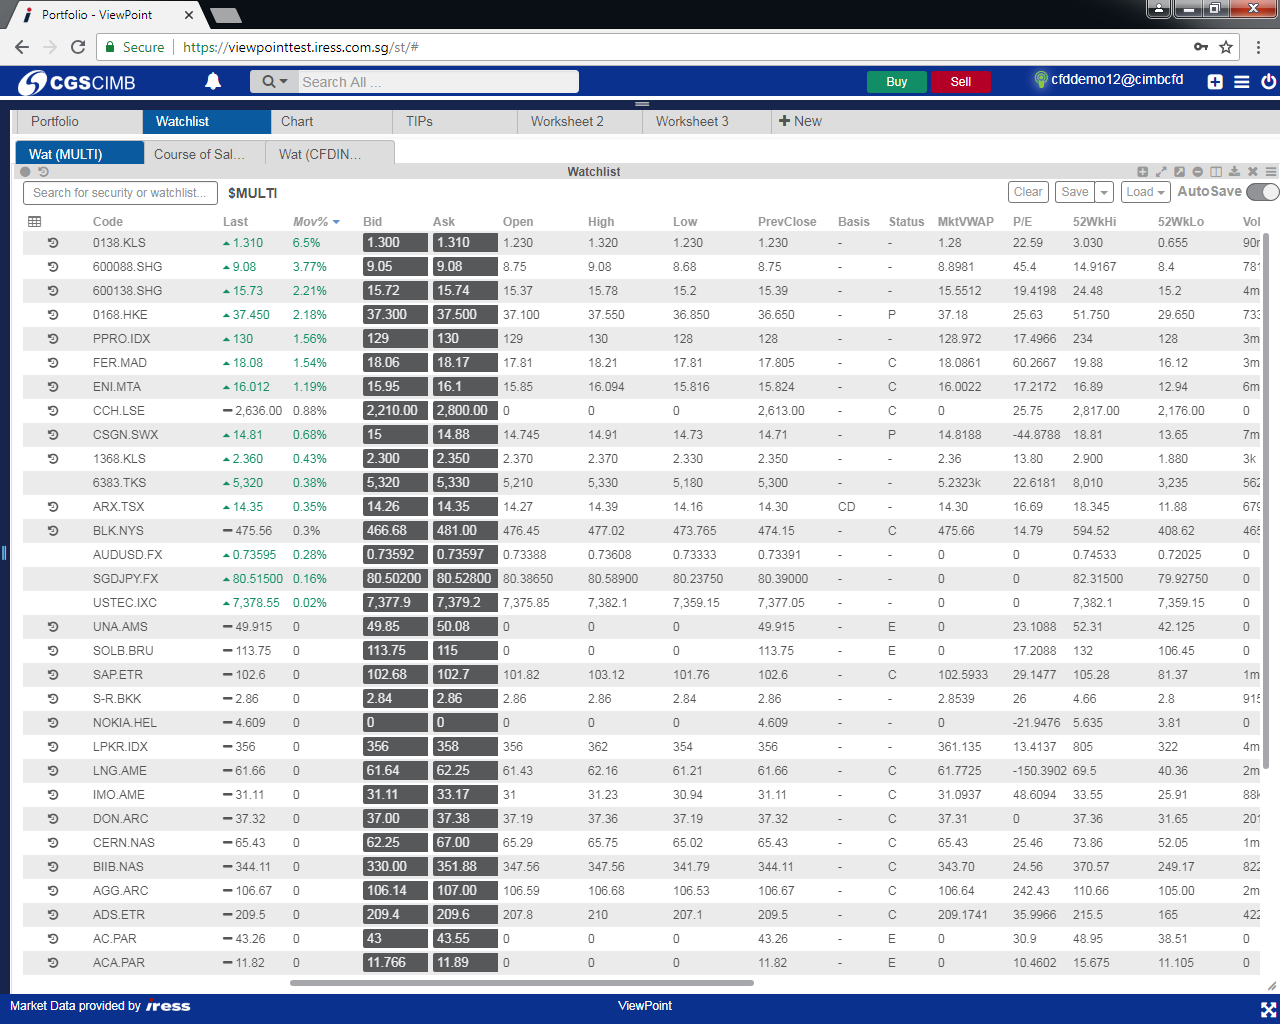Click history icon for NOKIA.HEL row
This screenshot has height=1024, width=1280.
[53, 723]
